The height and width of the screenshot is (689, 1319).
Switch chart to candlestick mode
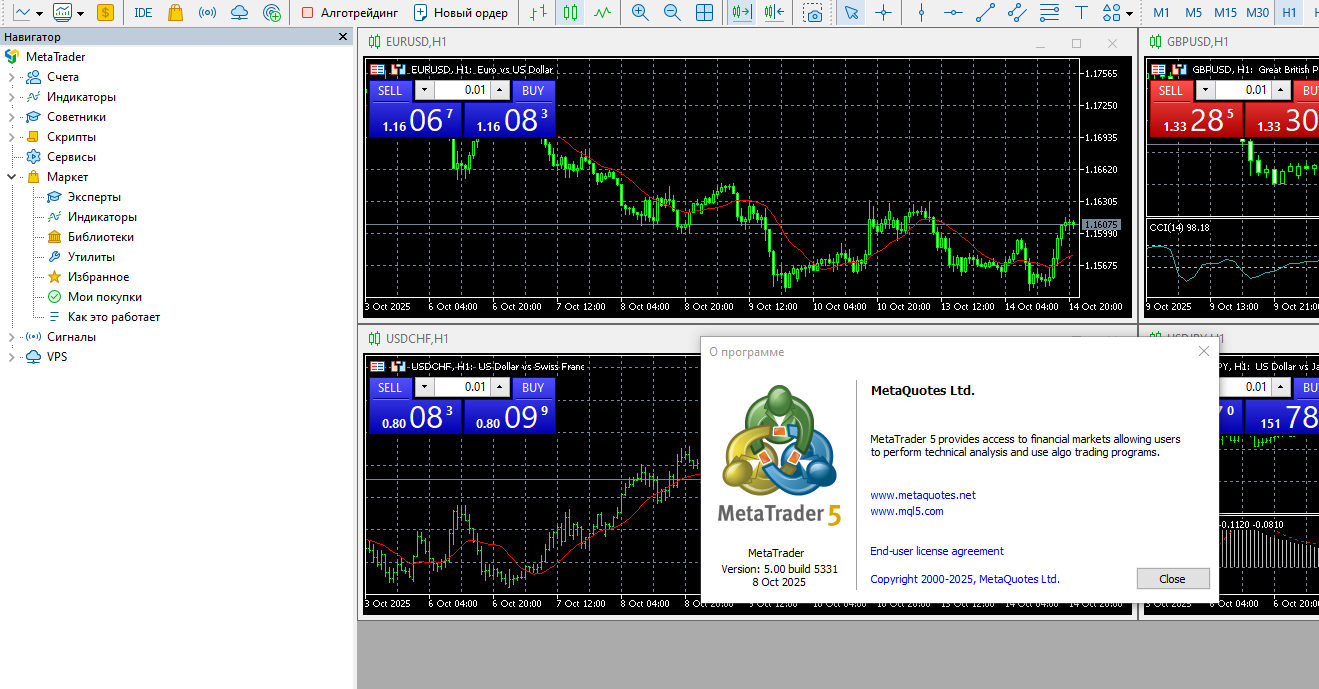(570, 13)
